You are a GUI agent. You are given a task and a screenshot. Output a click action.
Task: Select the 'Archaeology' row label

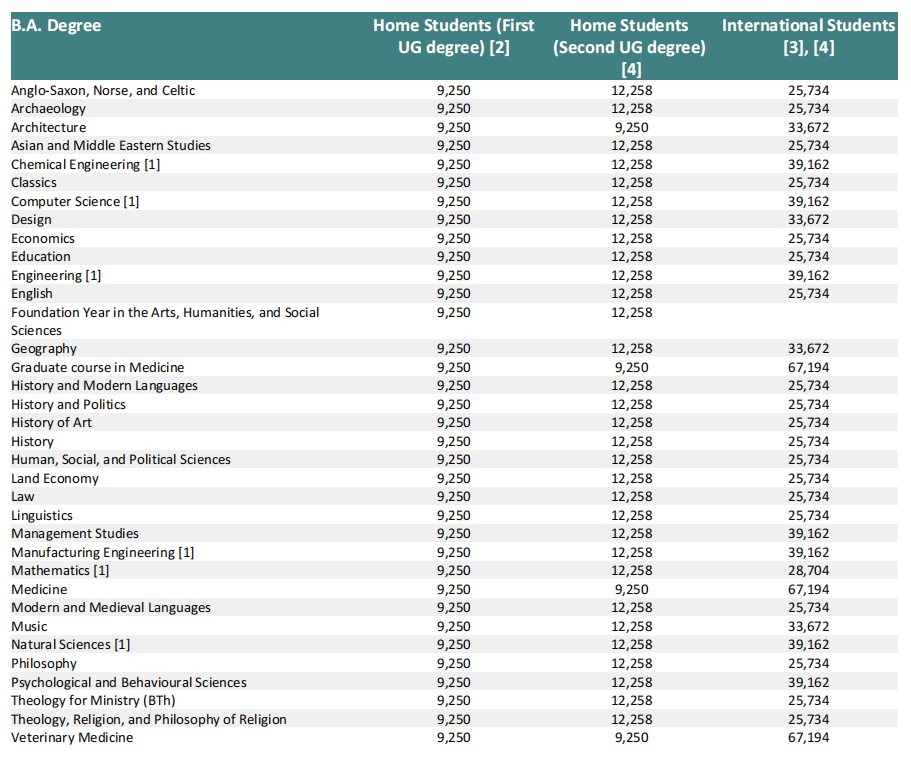(48, 109)
